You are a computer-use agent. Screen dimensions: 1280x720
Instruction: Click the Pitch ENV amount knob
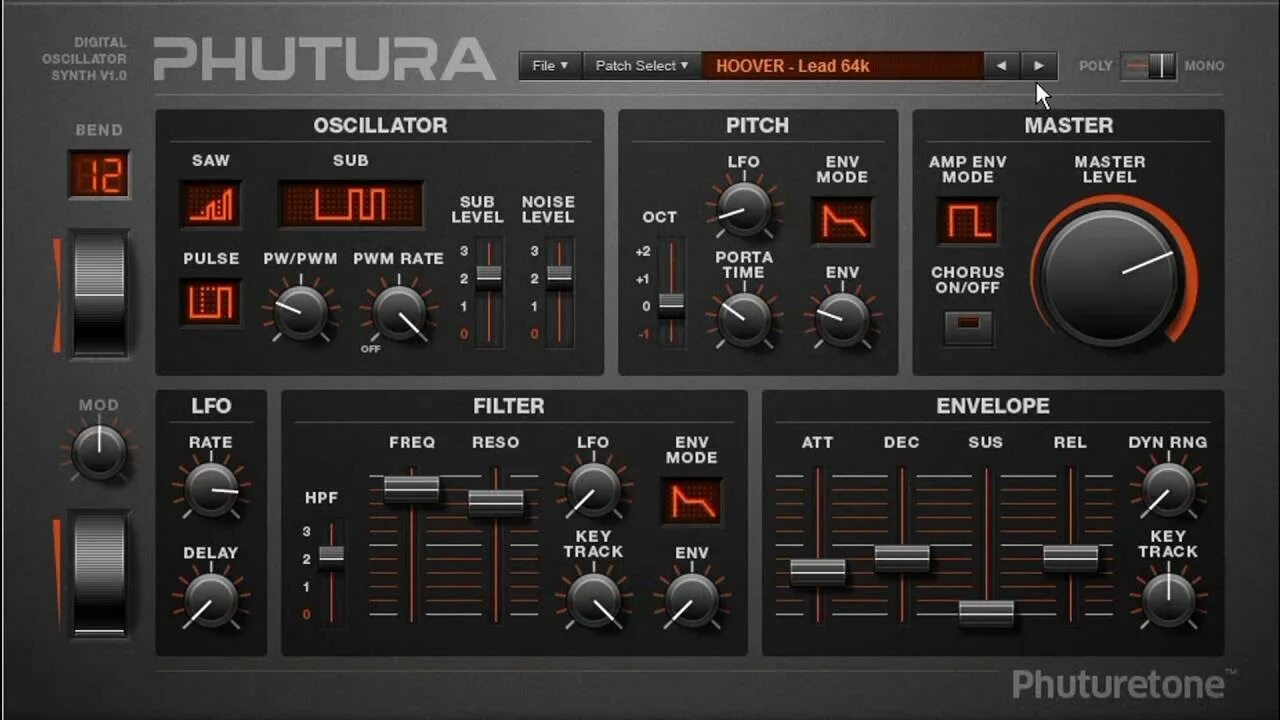(842, 319)
